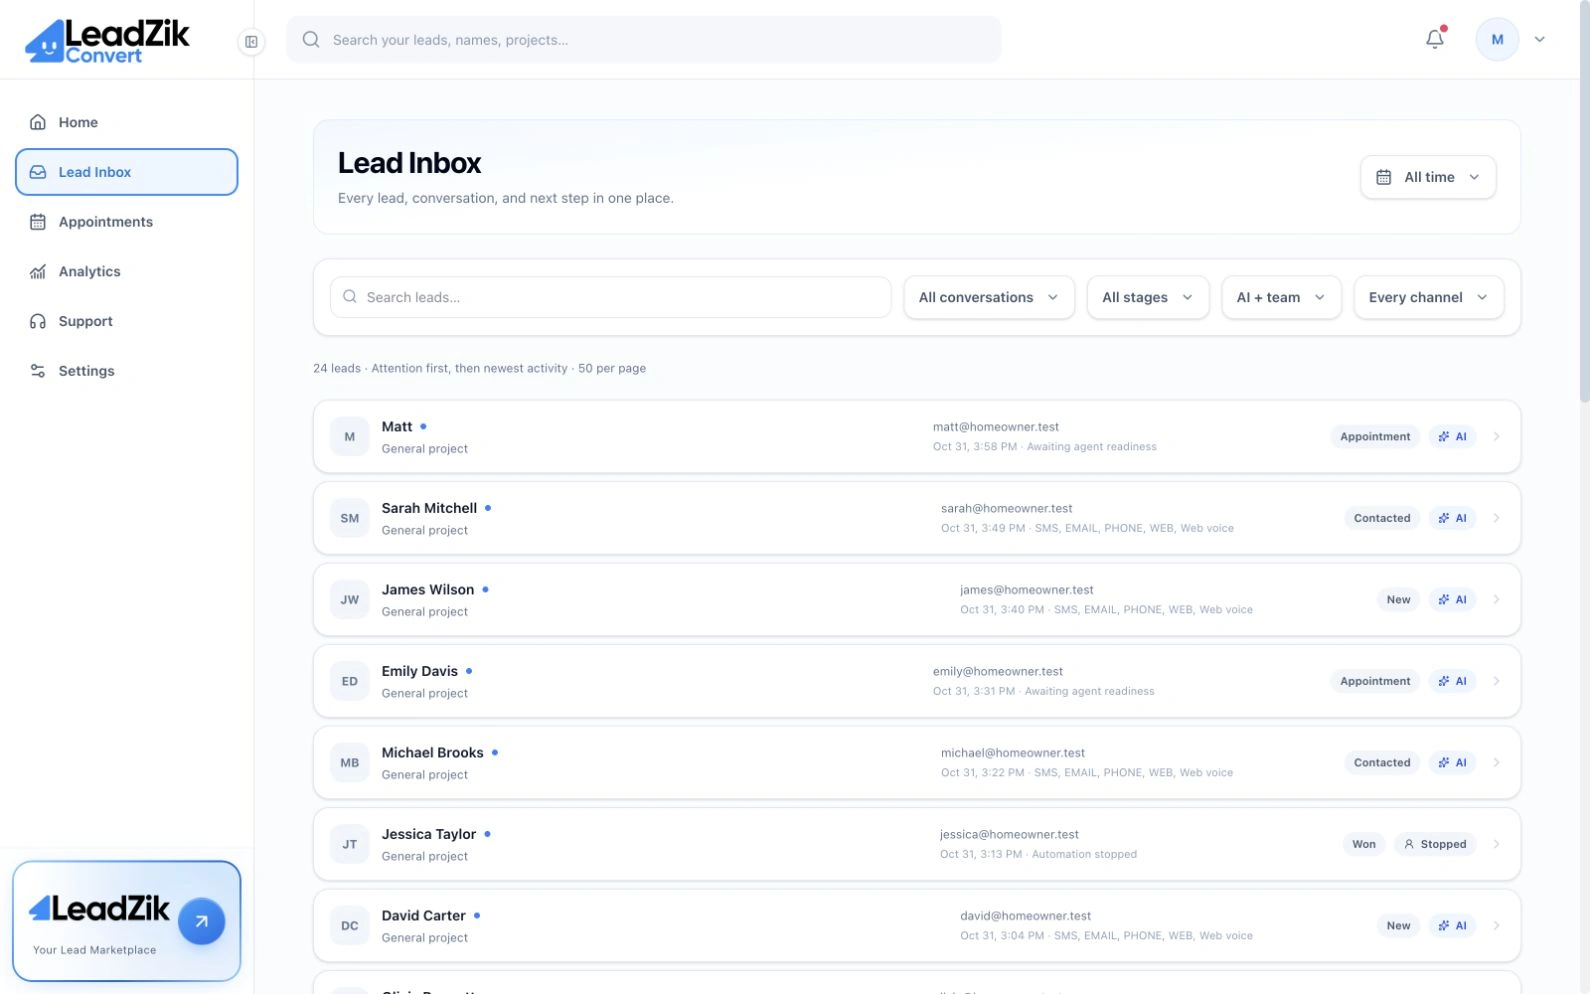Open the account menu chevron
1590x994 pixels.
tap(1540, 40)
